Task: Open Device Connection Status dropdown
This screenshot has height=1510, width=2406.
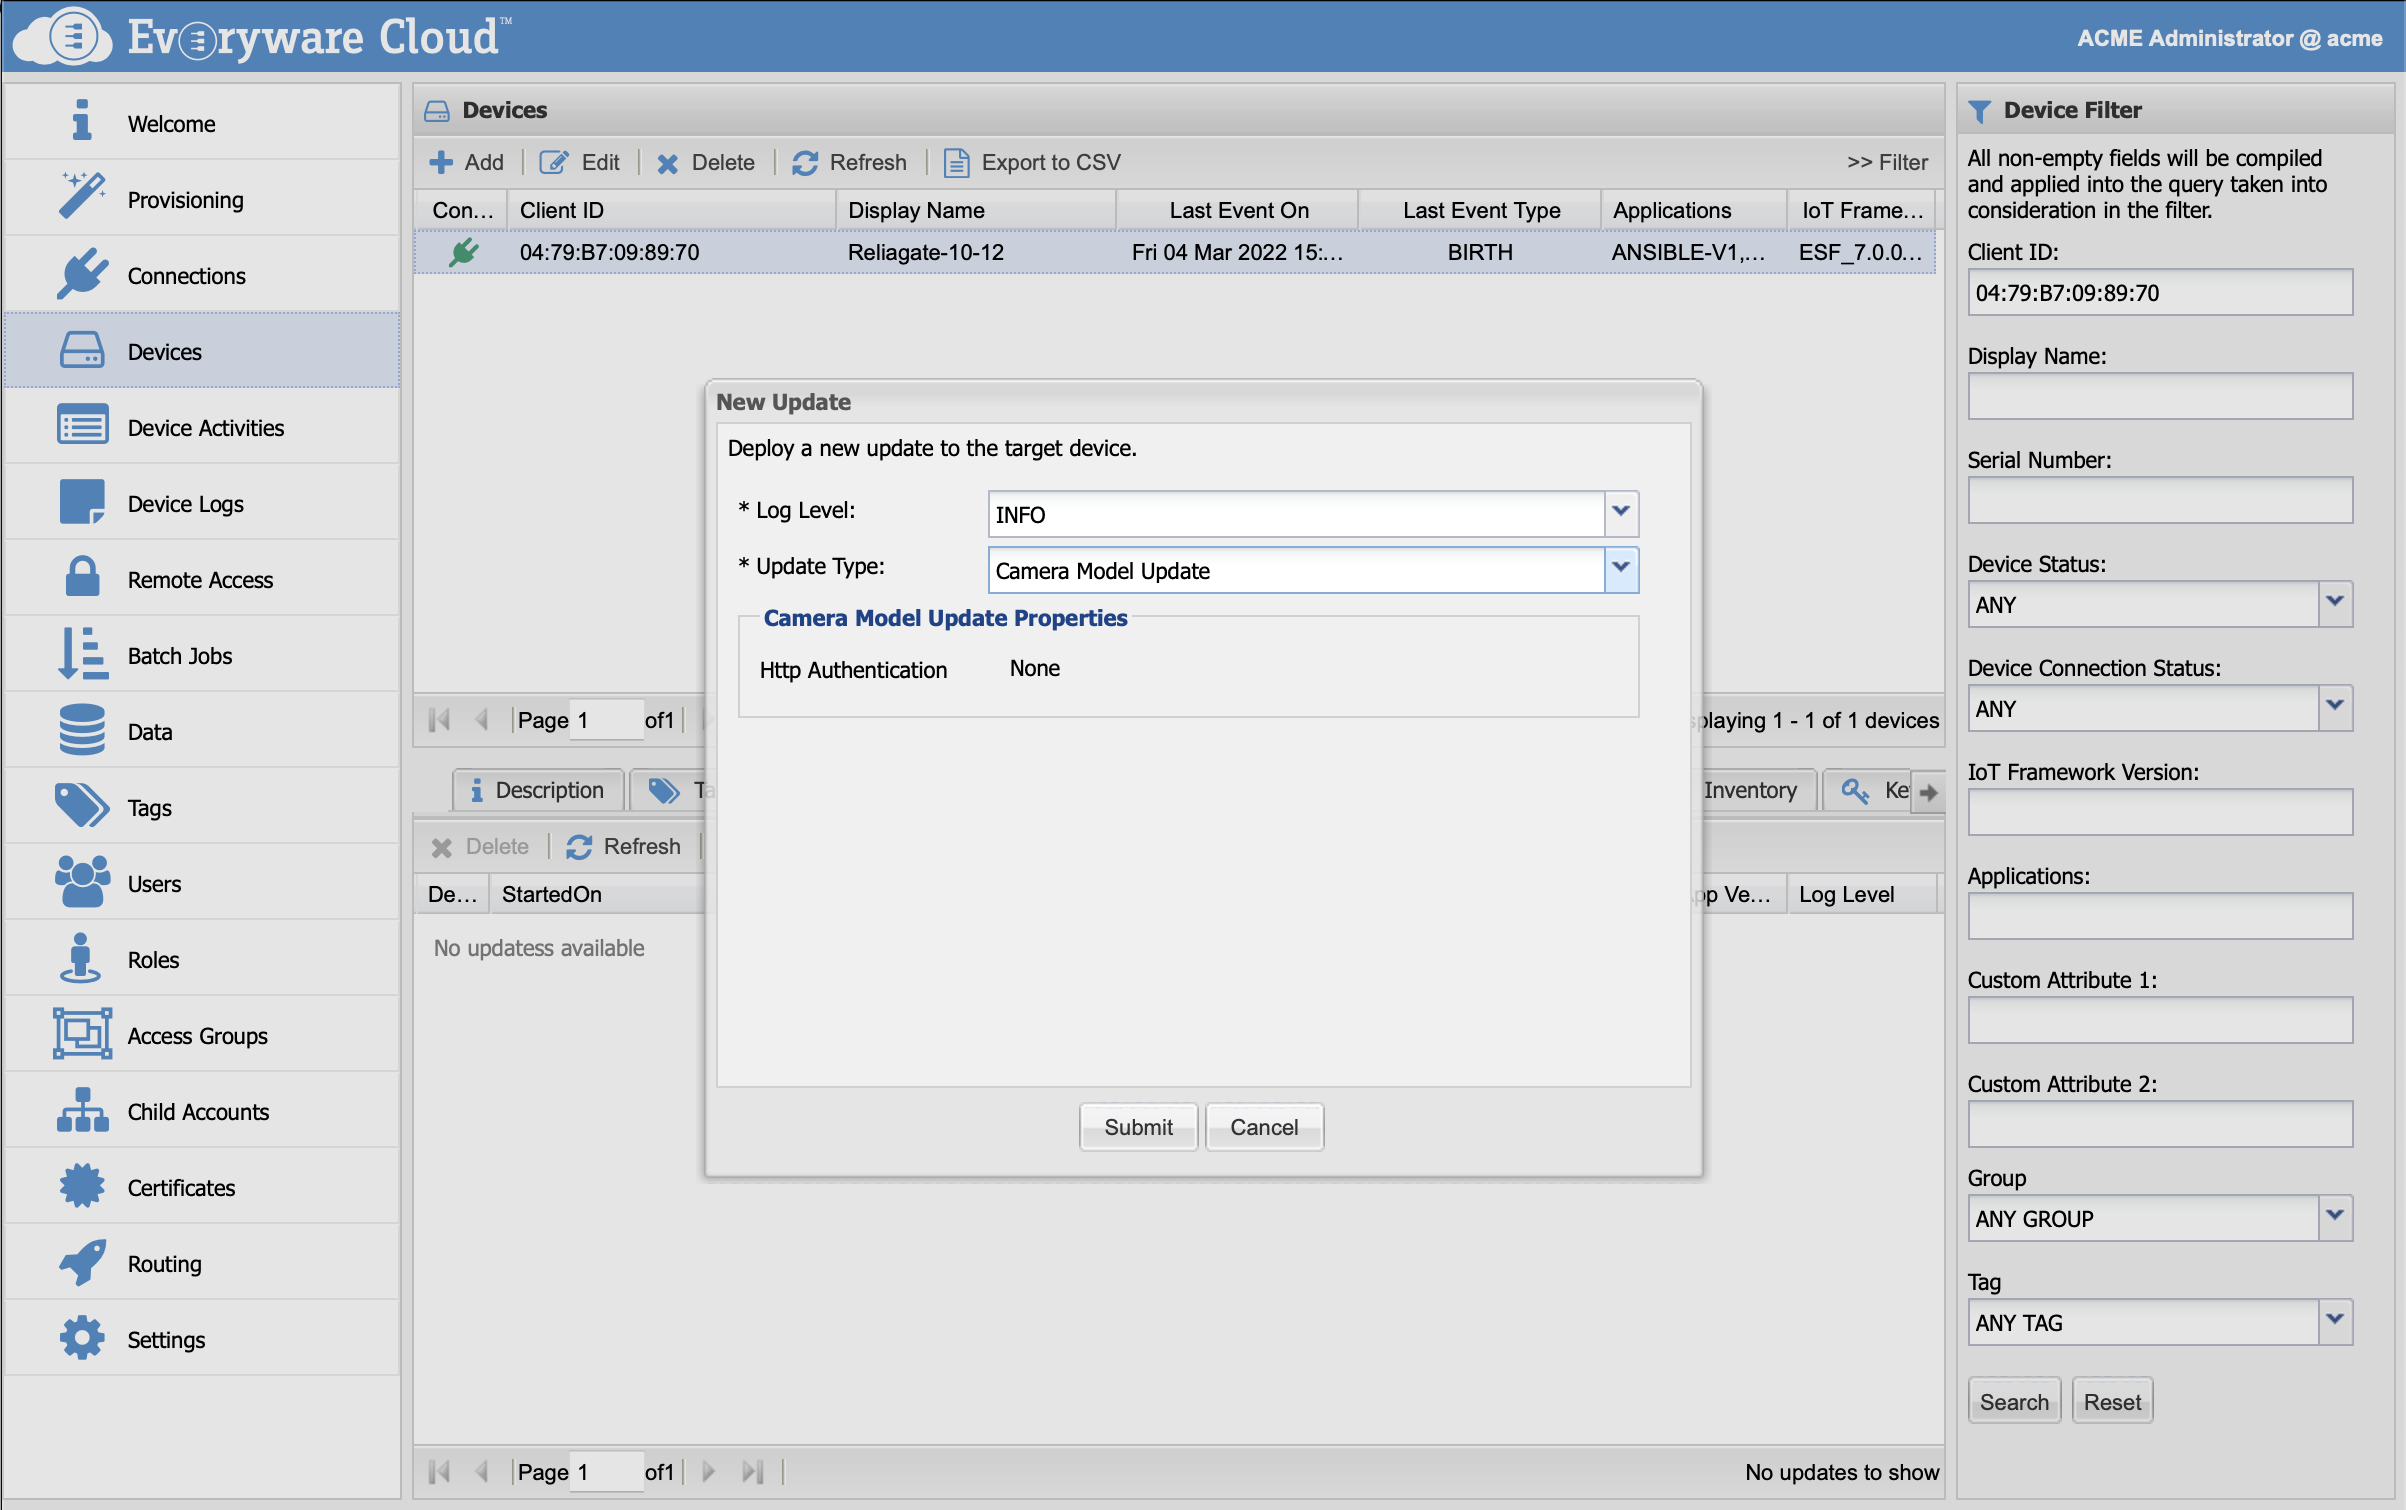Action: click(x=2334, y=707)
